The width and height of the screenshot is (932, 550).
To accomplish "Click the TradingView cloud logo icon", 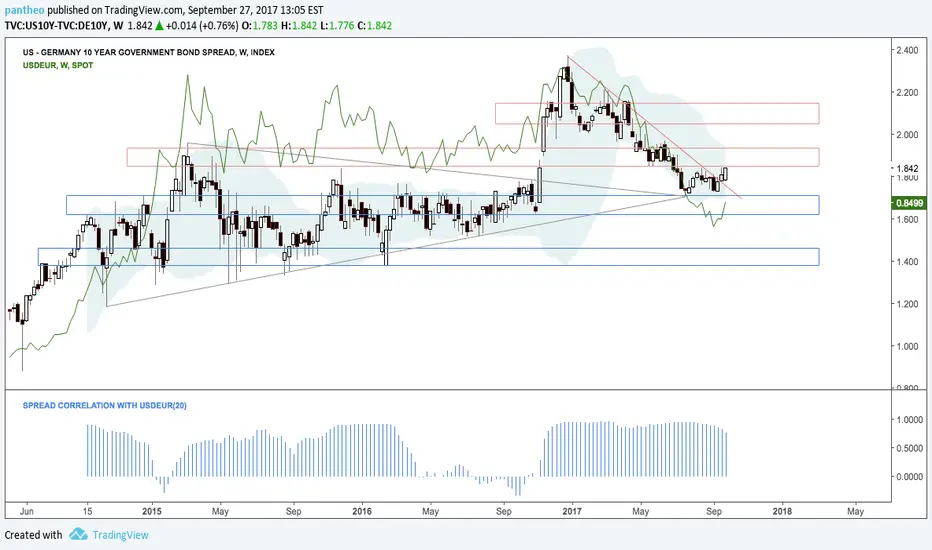I will tap(78, 534).
